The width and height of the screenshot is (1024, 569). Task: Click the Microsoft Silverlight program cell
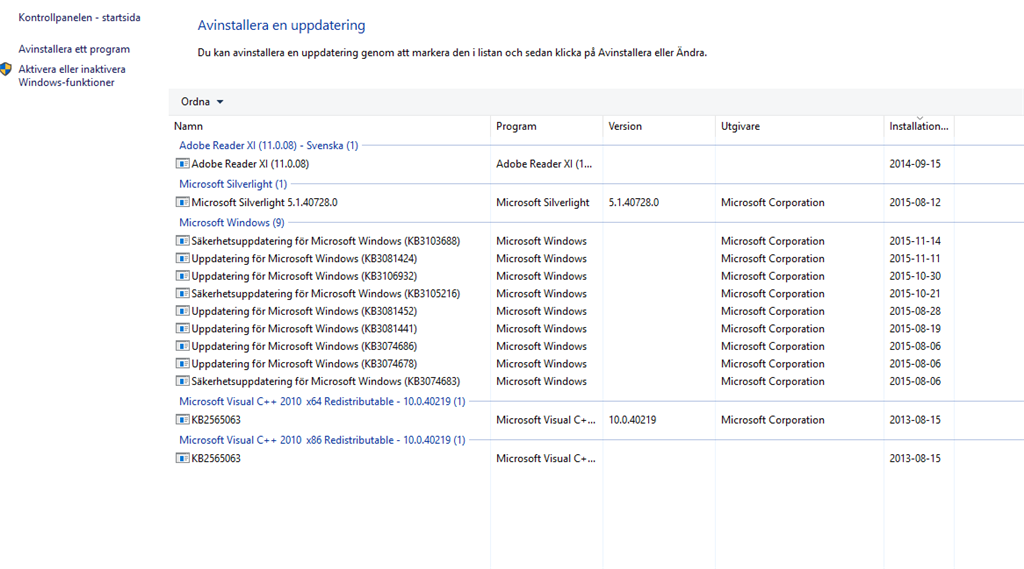pos(543,203)
